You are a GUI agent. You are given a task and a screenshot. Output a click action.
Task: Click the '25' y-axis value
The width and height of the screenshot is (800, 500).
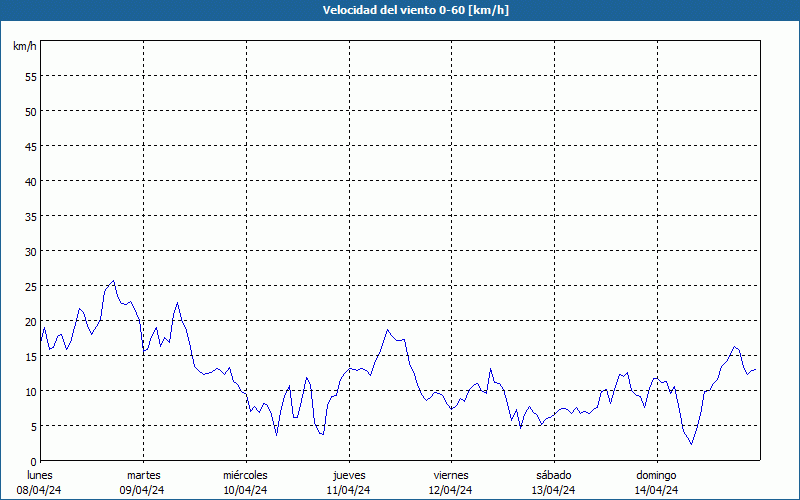pyautogui.click(x=31, y=286)
